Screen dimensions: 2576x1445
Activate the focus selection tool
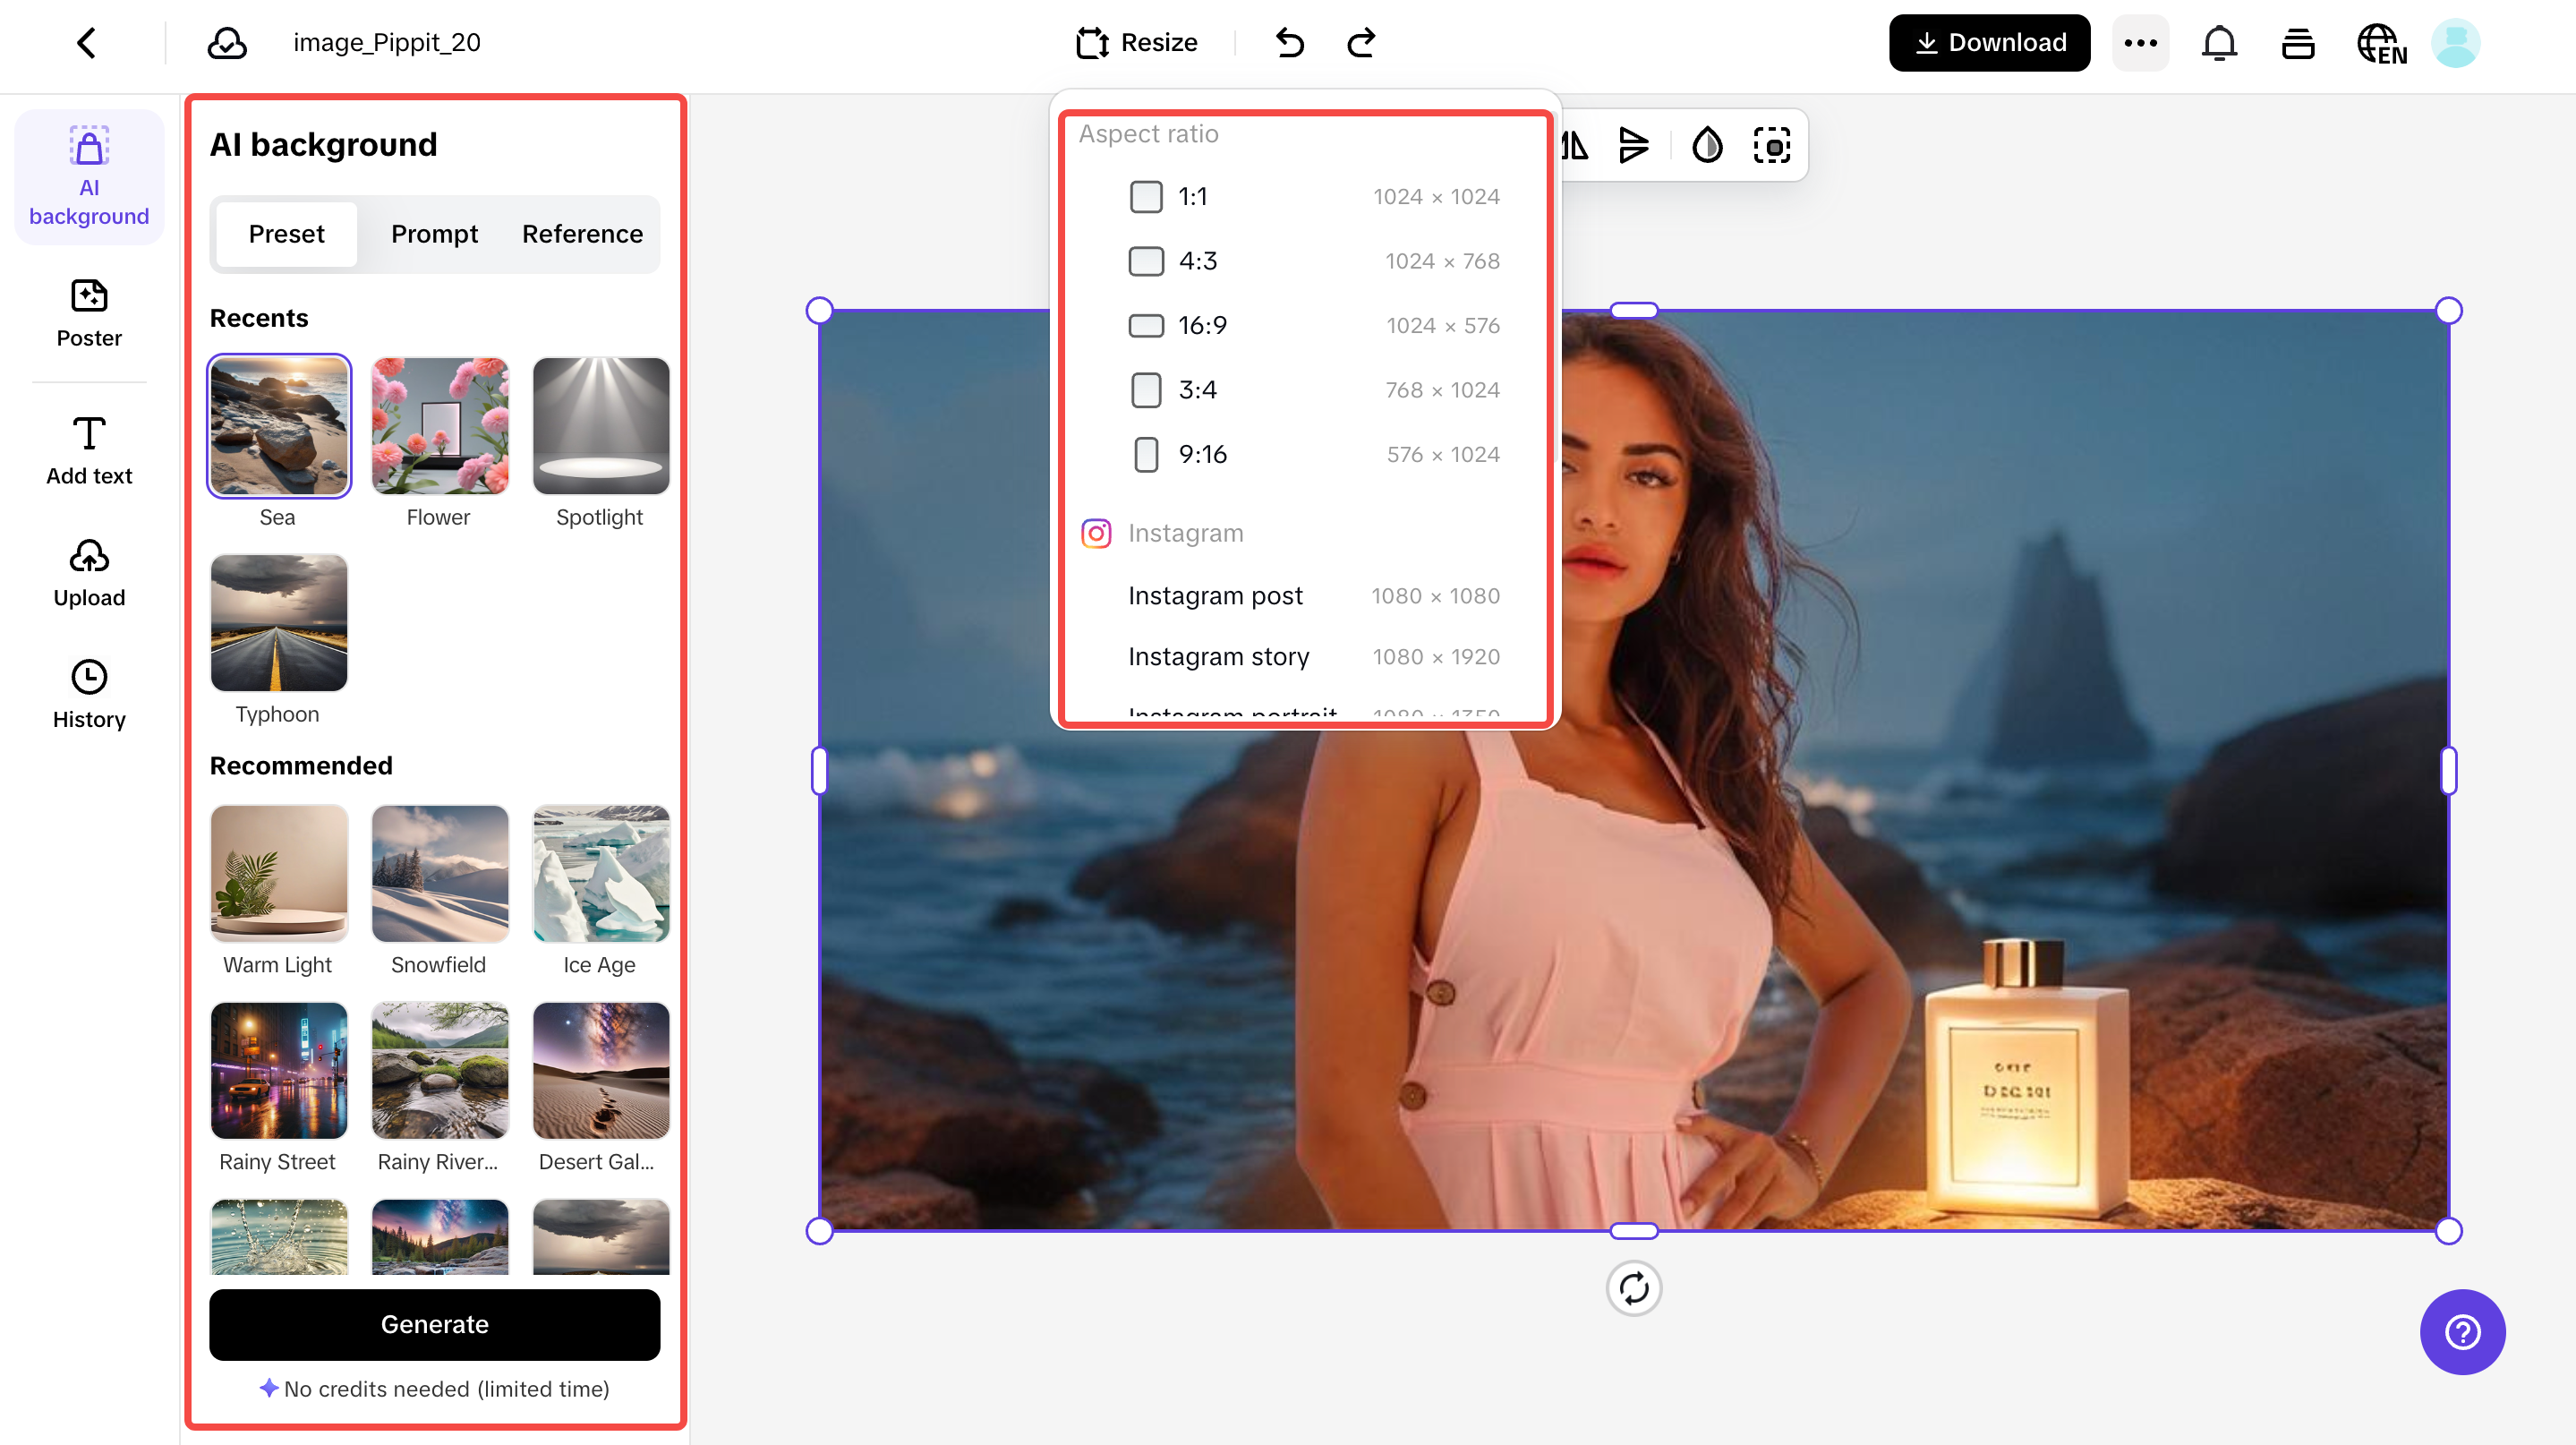(1772, 145)
